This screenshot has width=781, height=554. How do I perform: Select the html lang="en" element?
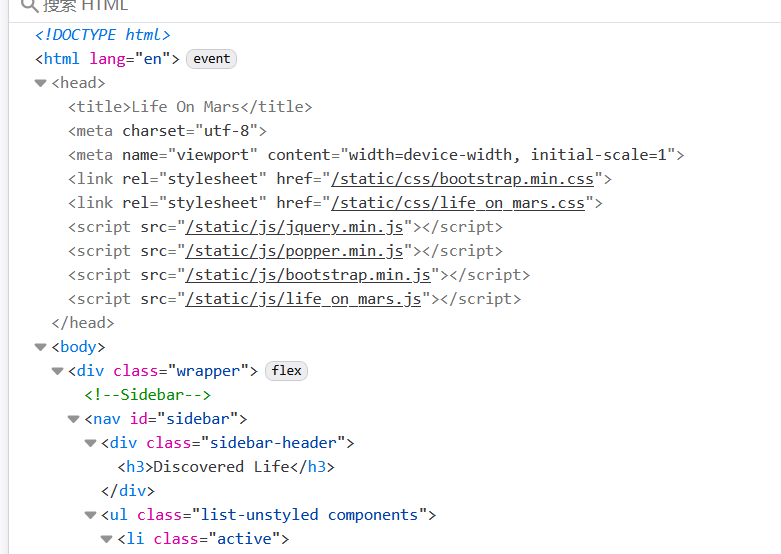click(x=107, y=59)
